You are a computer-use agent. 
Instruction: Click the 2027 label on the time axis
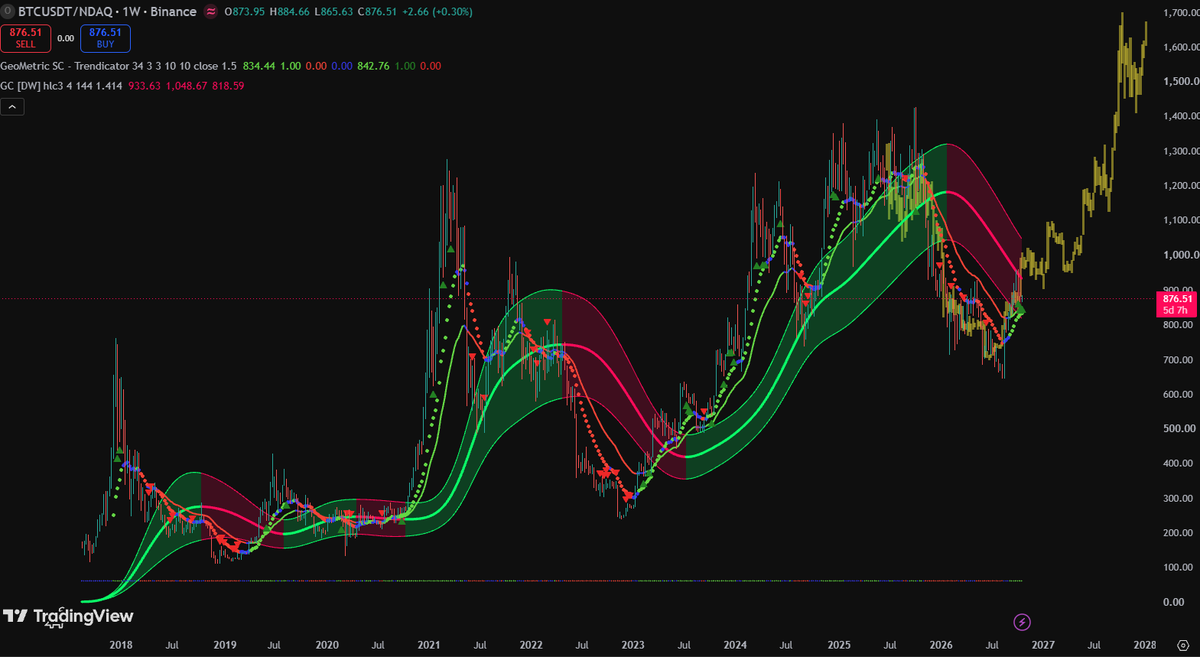click(x=1044, y=647)
